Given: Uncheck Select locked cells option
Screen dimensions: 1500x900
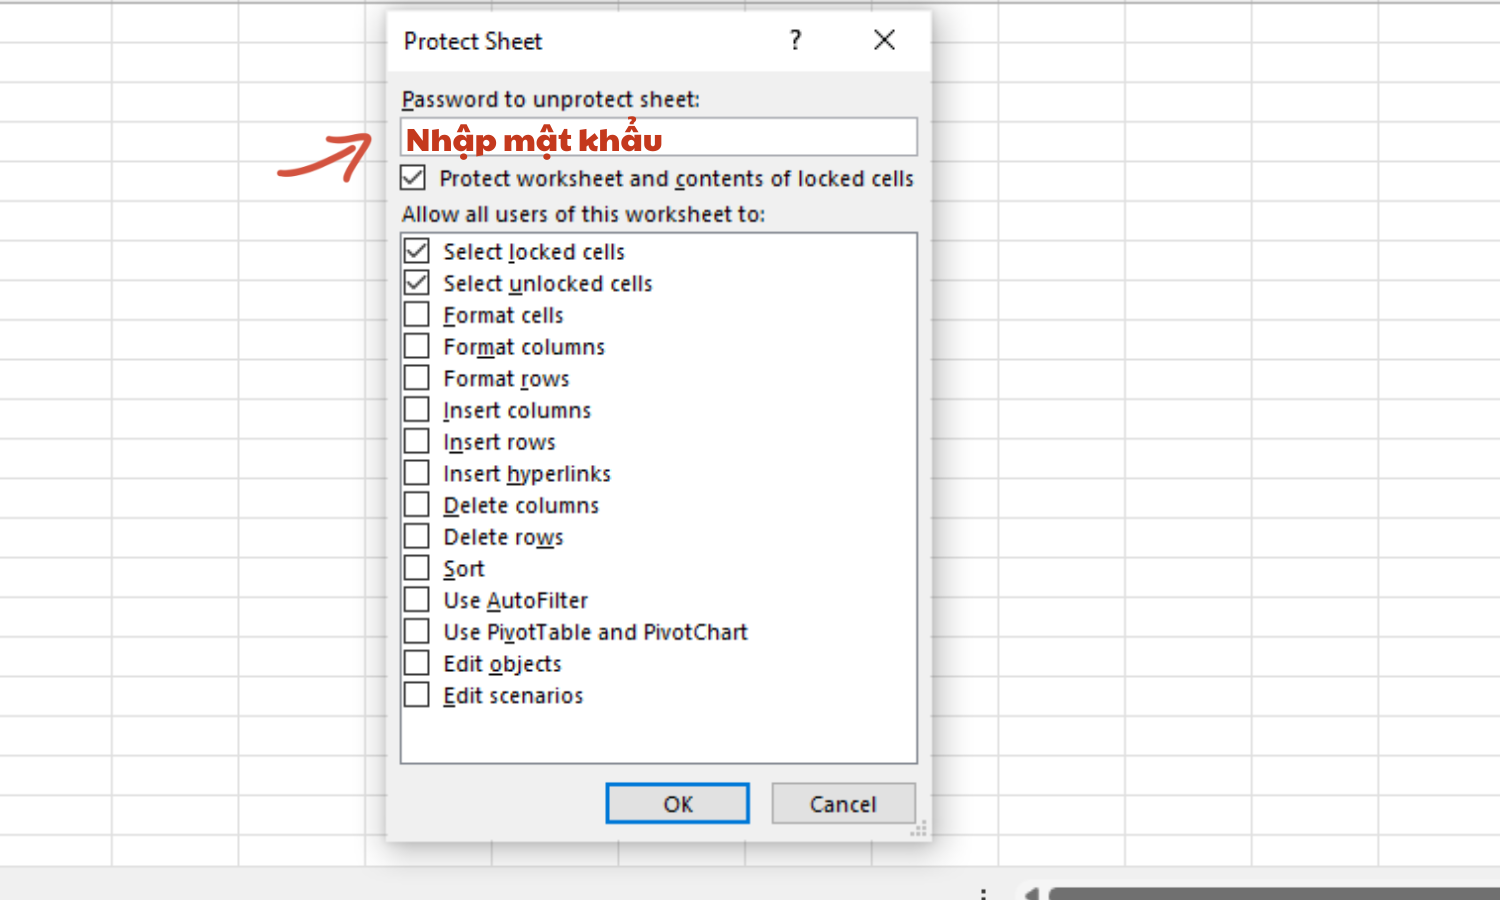Looking at the screenshot, I should (x=417, y=251).
